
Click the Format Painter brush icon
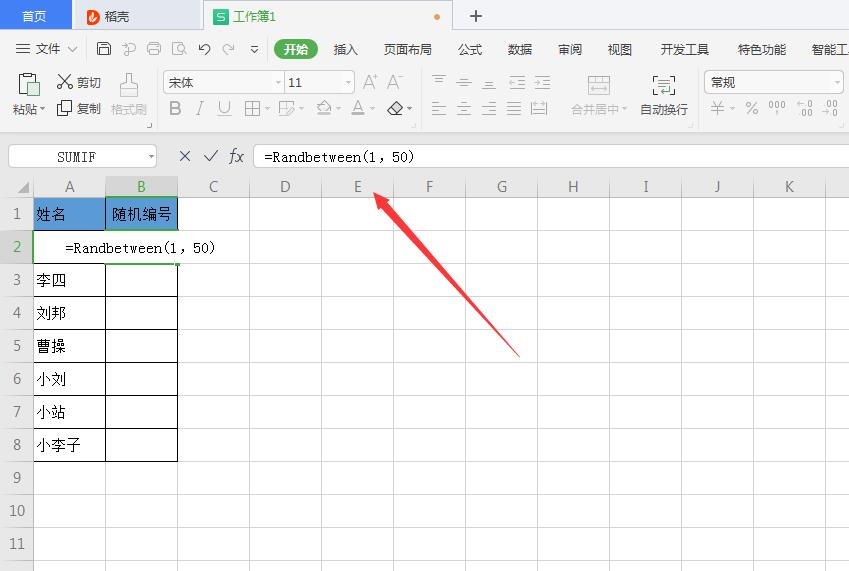[x=129, y=86]
